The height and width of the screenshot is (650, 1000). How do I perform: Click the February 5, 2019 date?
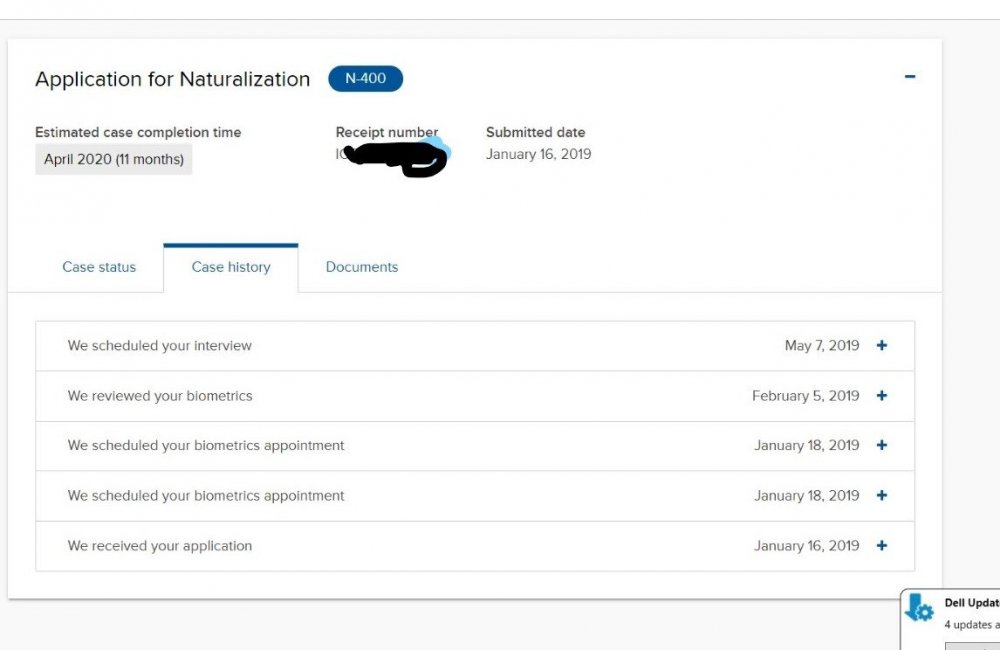[805, 396]
